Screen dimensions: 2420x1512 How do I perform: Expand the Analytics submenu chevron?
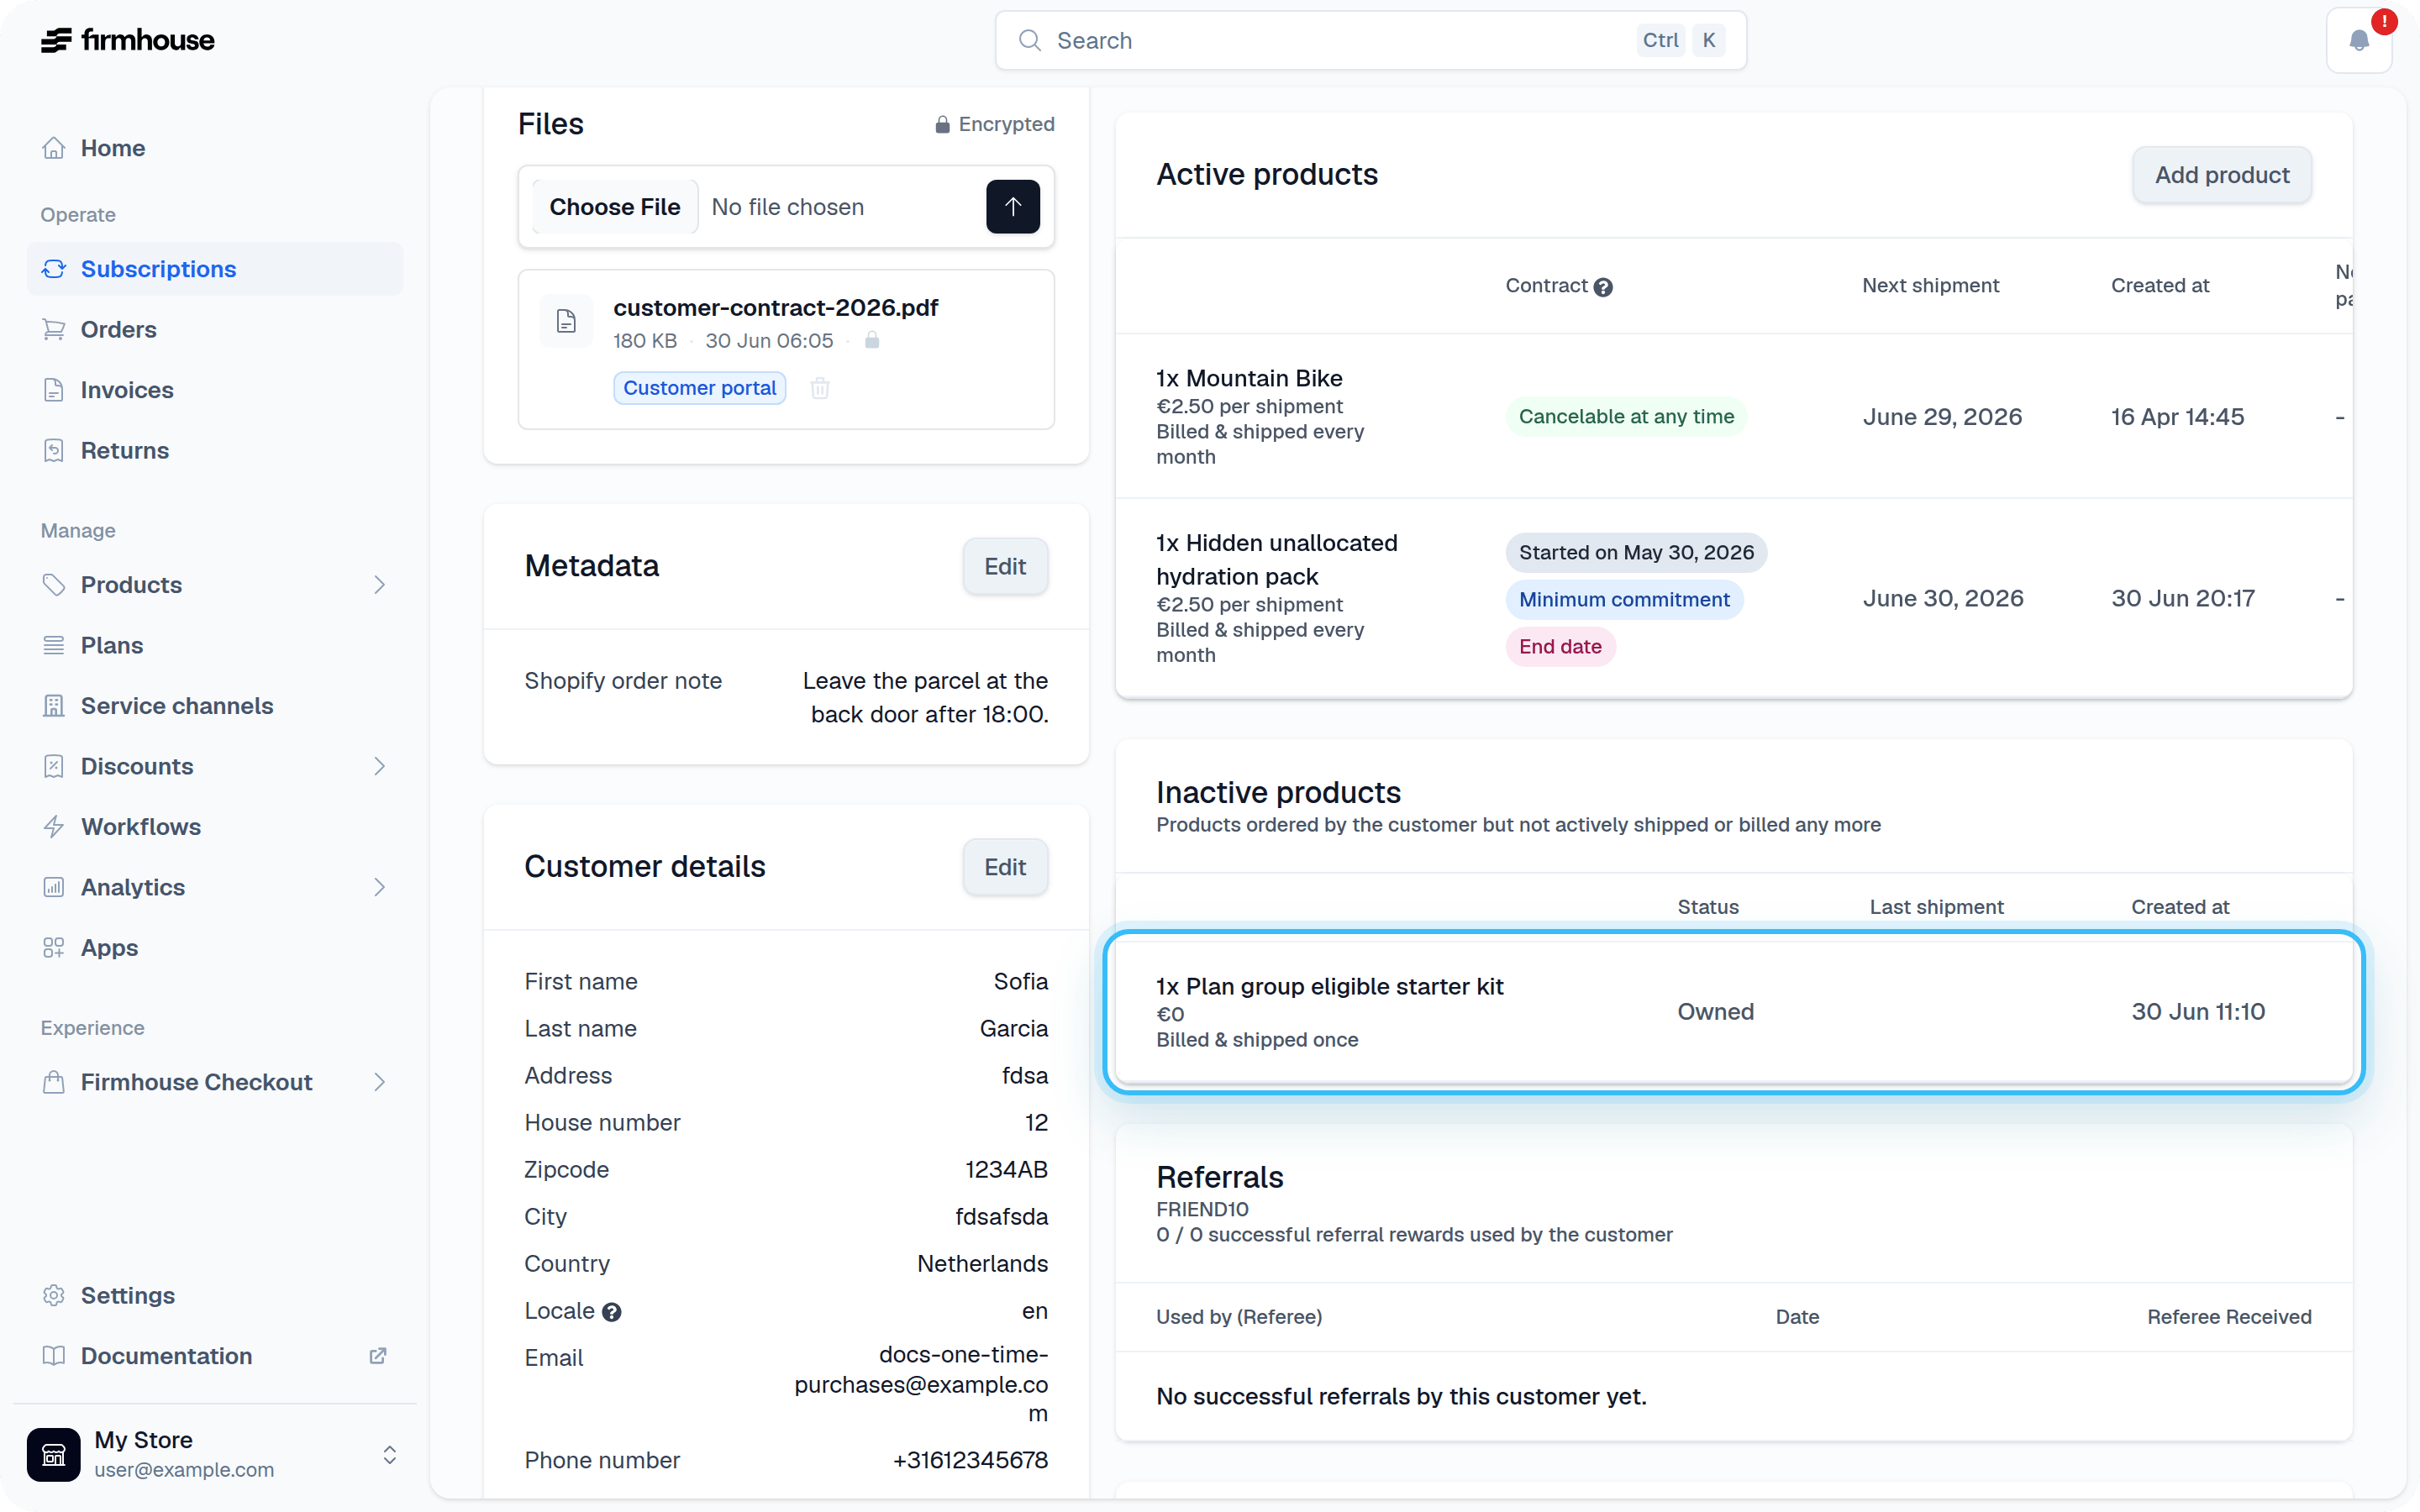coord(380,887)
